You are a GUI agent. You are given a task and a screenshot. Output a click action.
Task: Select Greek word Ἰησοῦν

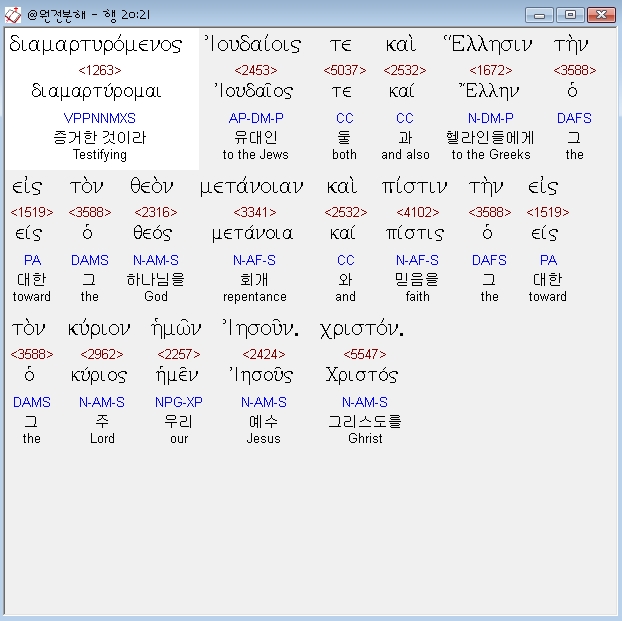point(261,329)
